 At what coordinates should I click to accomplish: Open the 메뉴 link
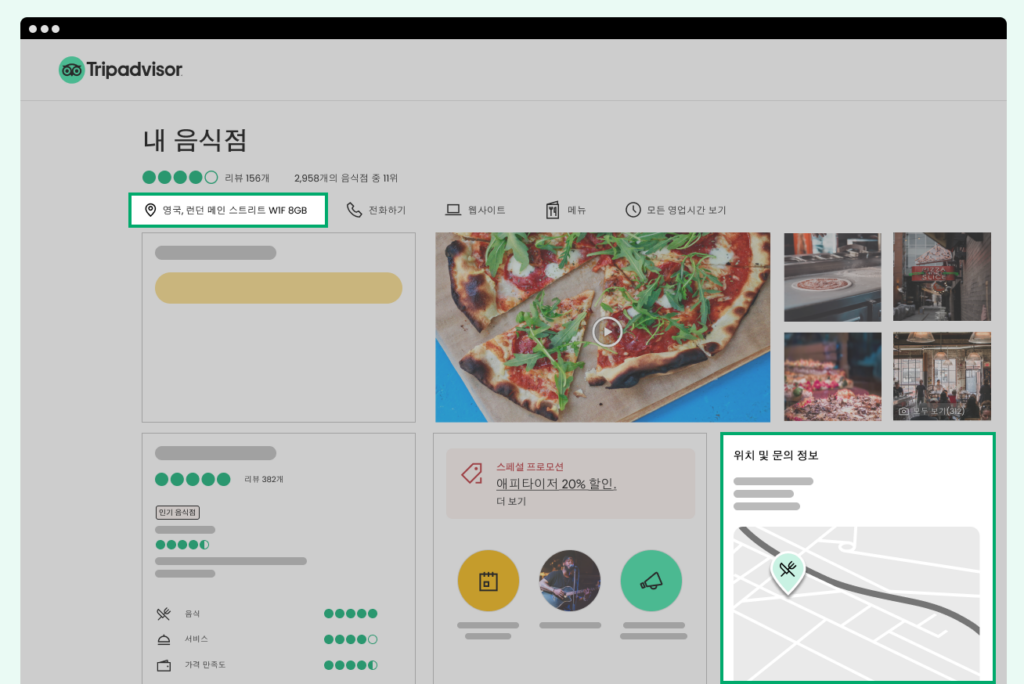576,210
